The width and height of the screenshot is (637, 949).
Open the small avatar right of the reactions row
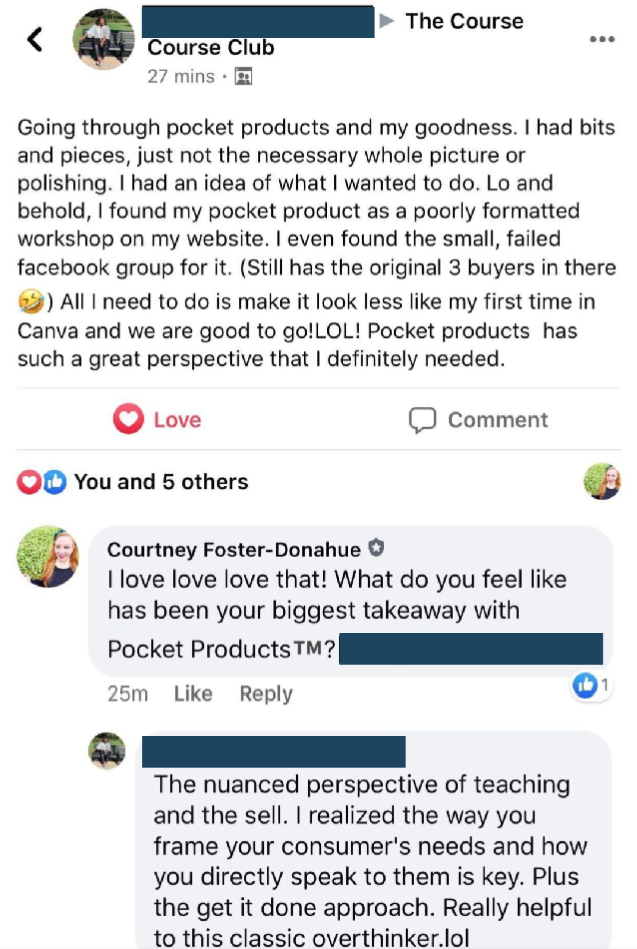(x=602, y=482)
